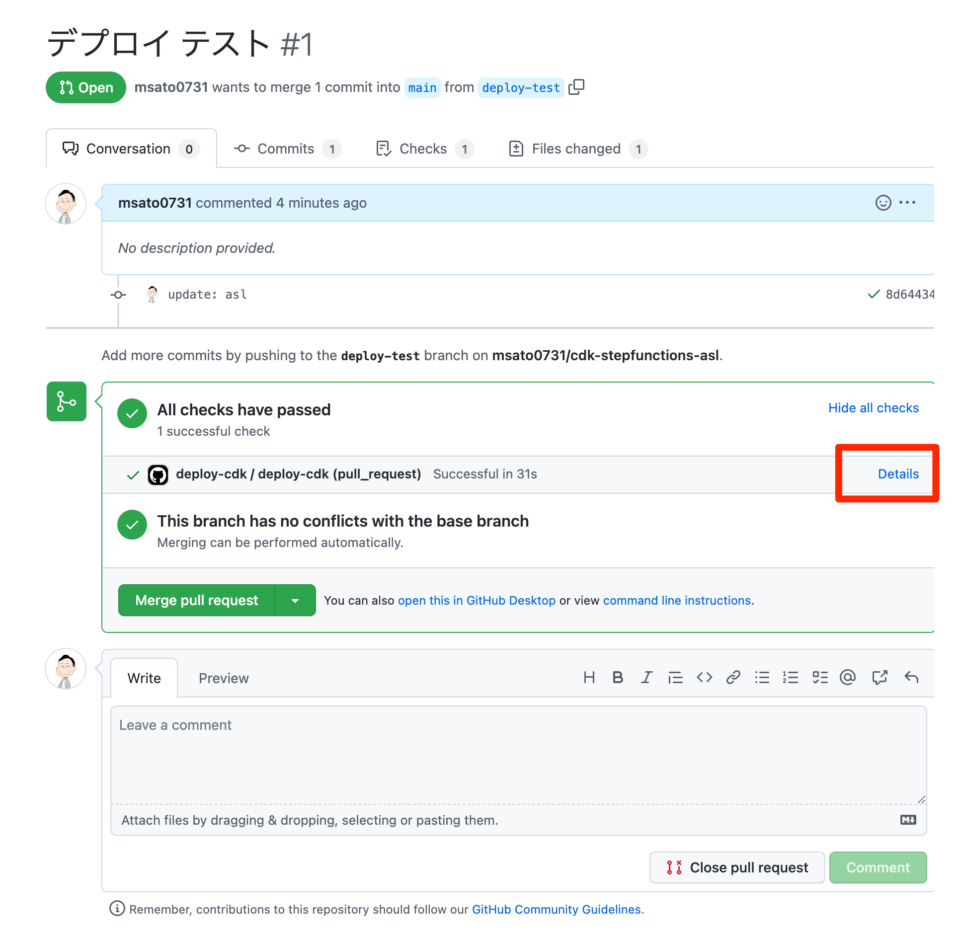
Task: Open Details for the deploy-cdk check
Action: [x=897, y=473]
